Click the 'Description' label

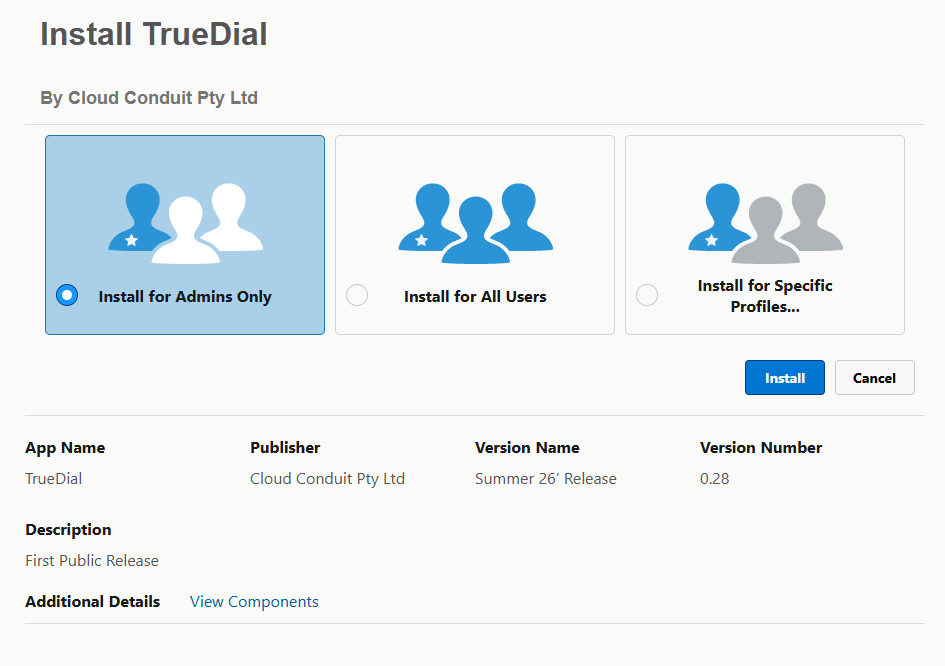68,530
